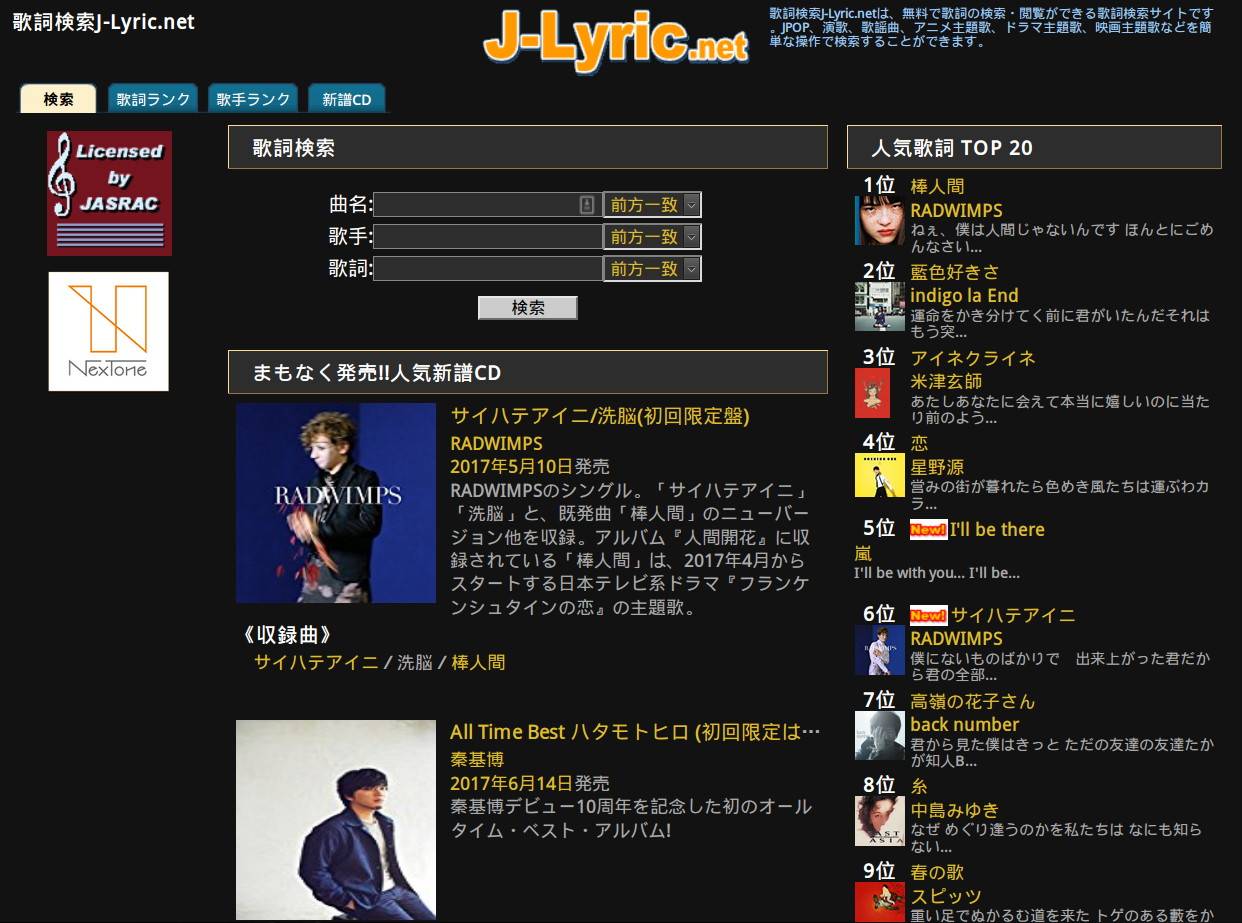Open rank 8 中島みゆき thumbnail
The width and height of the screenshot is (1242, 923).
click(x=880, y=822)
